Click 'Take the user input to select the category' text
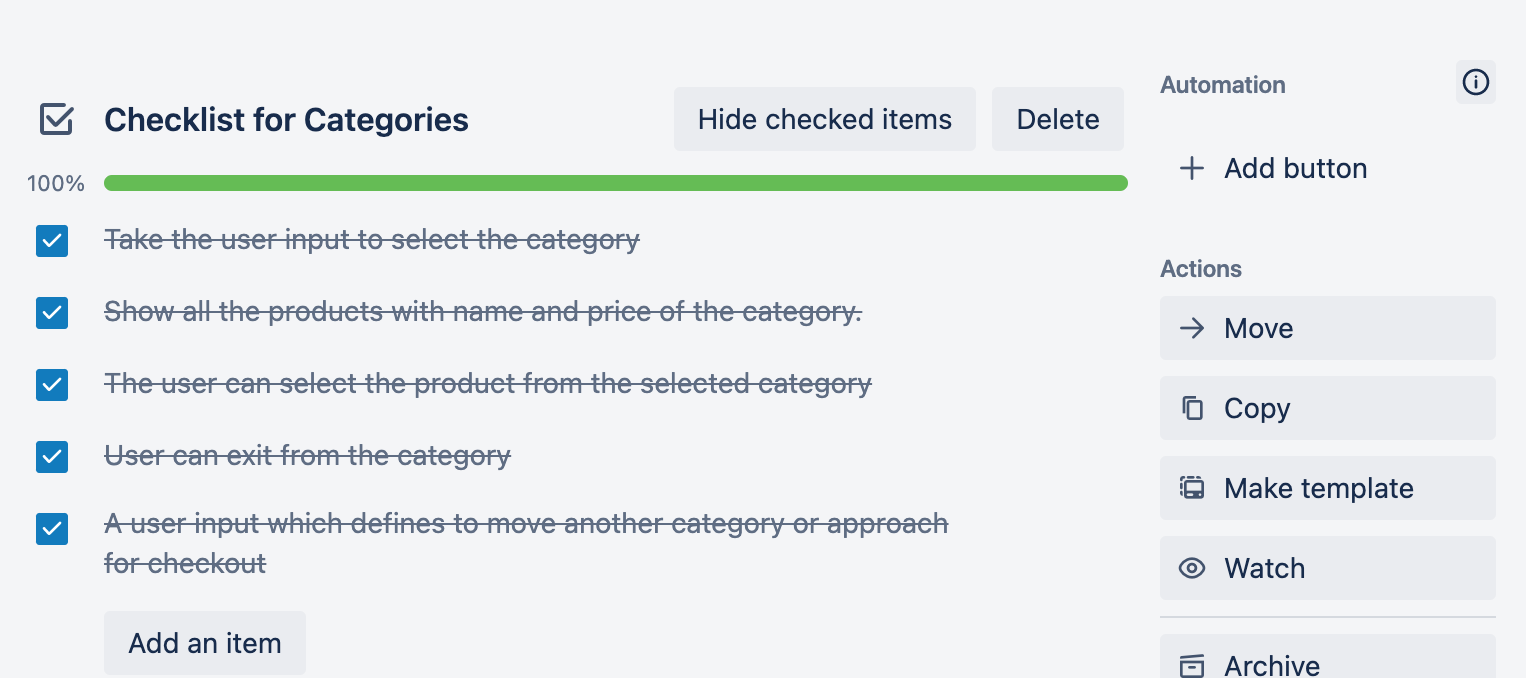 tap(371, 240)
